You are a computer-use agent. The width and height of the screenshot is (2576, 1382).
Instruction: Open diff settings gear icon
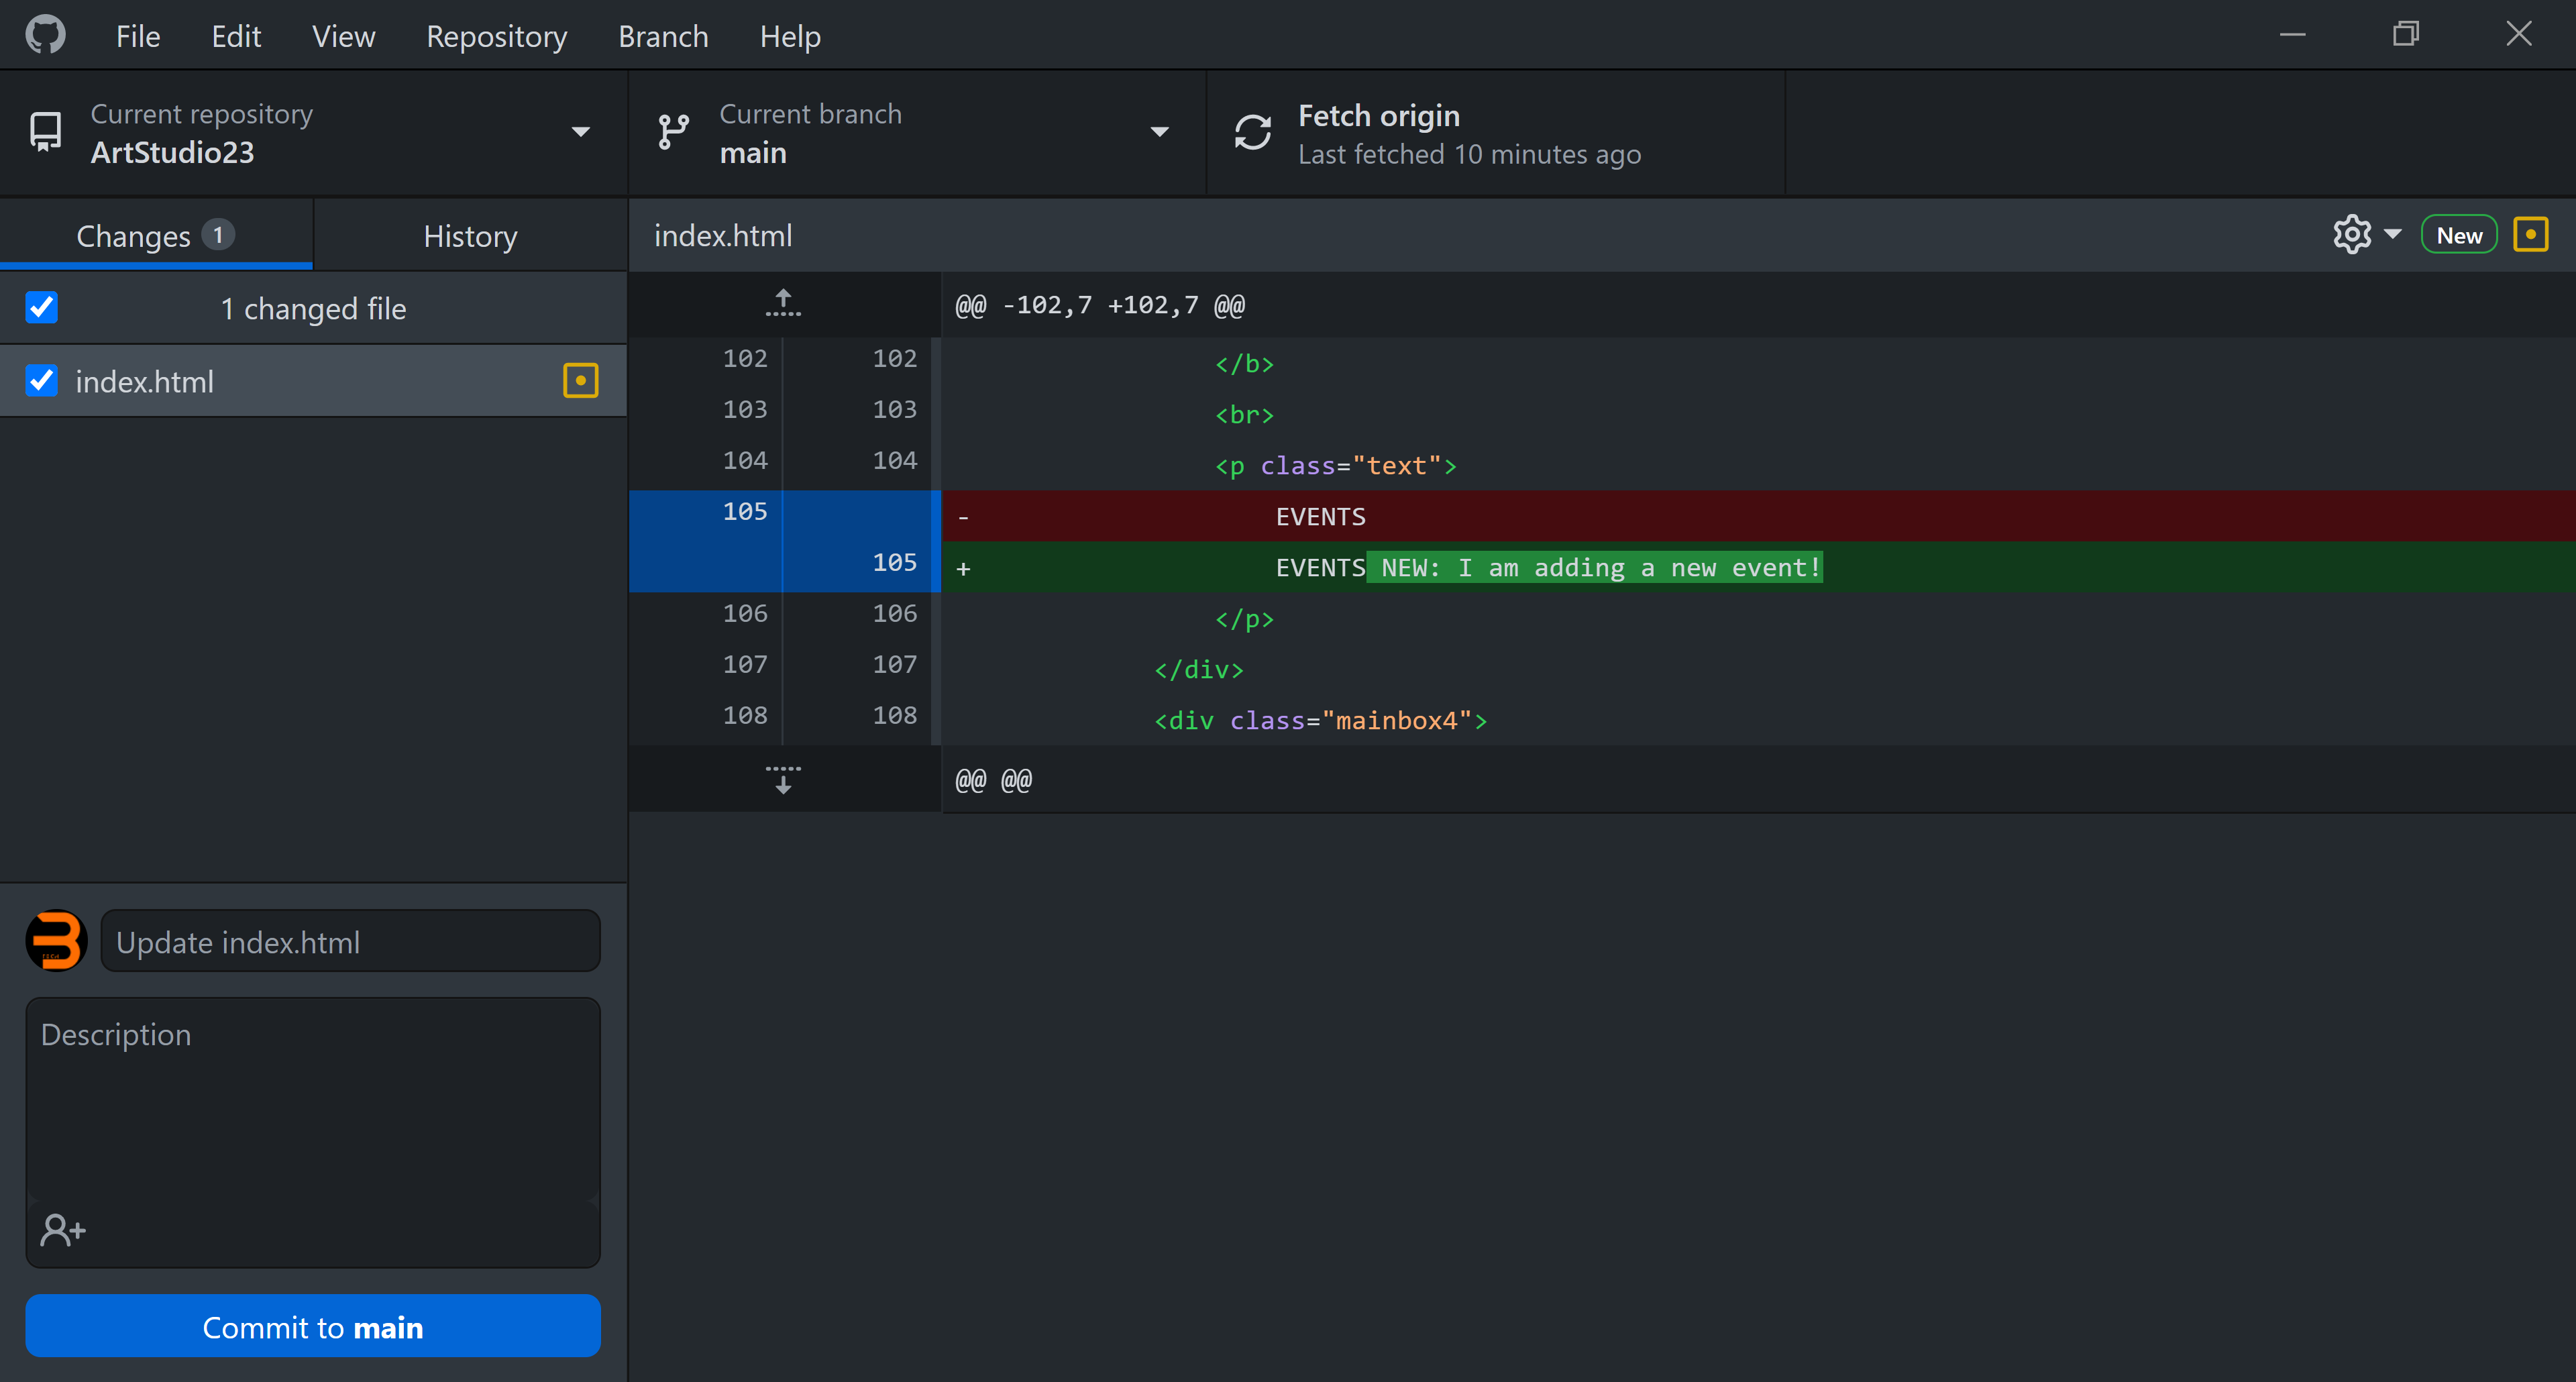(2352, 235)
